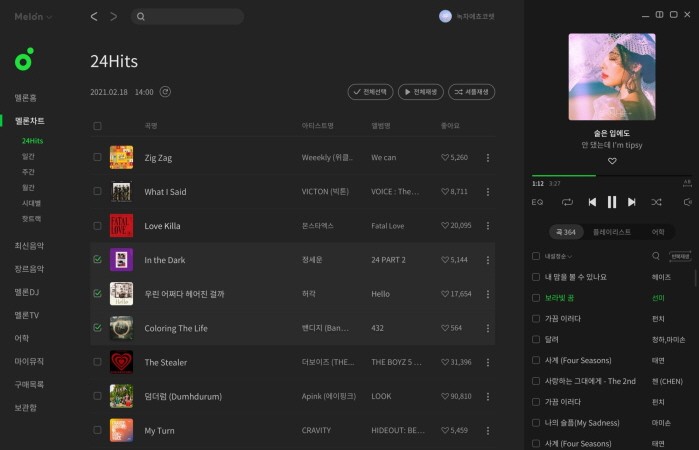Skip to next track
Viewport: 699px width, 450px height.
click(632, 202)
